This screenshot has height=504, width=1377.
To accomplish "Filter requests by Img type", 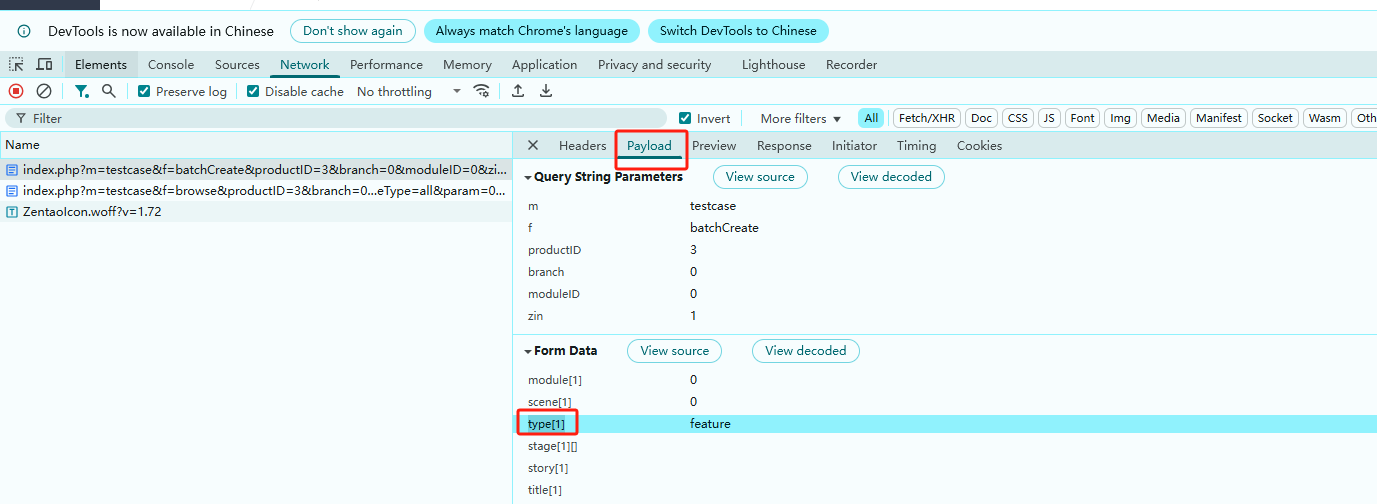I will [x=1121, y=118].
